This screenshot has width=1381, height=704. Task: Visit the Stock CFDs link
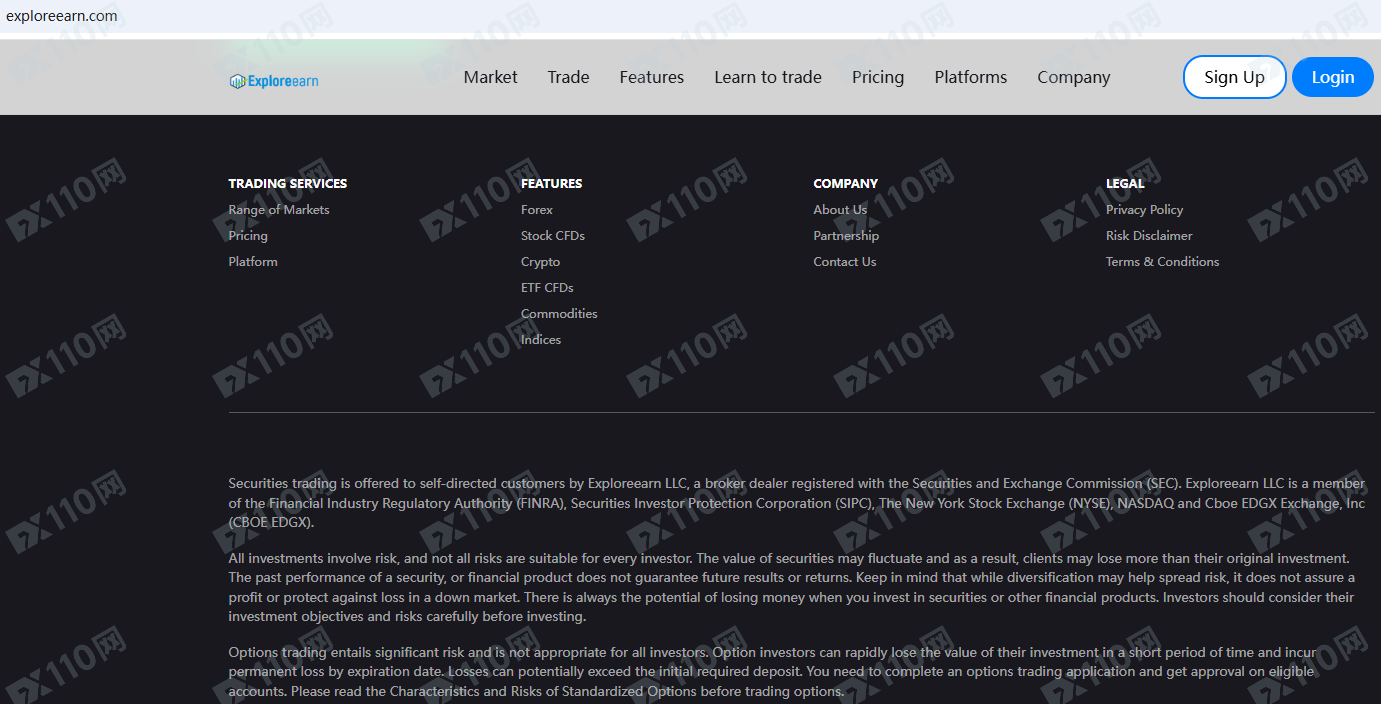click(553, 236)
